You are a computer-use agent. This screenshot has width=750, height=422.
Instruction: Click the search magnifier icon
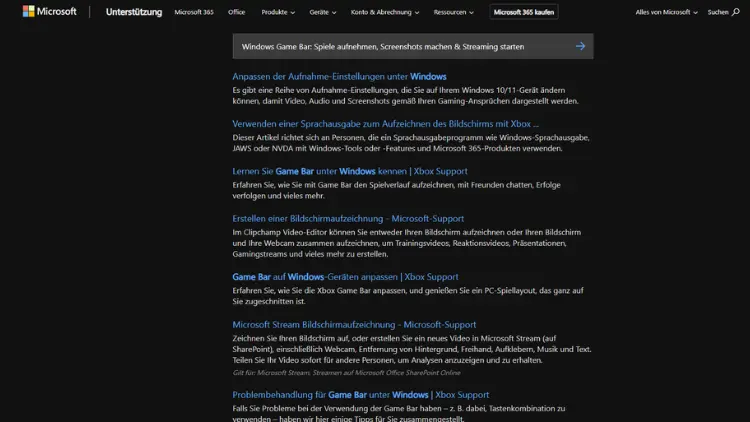(x=736, y=12)
